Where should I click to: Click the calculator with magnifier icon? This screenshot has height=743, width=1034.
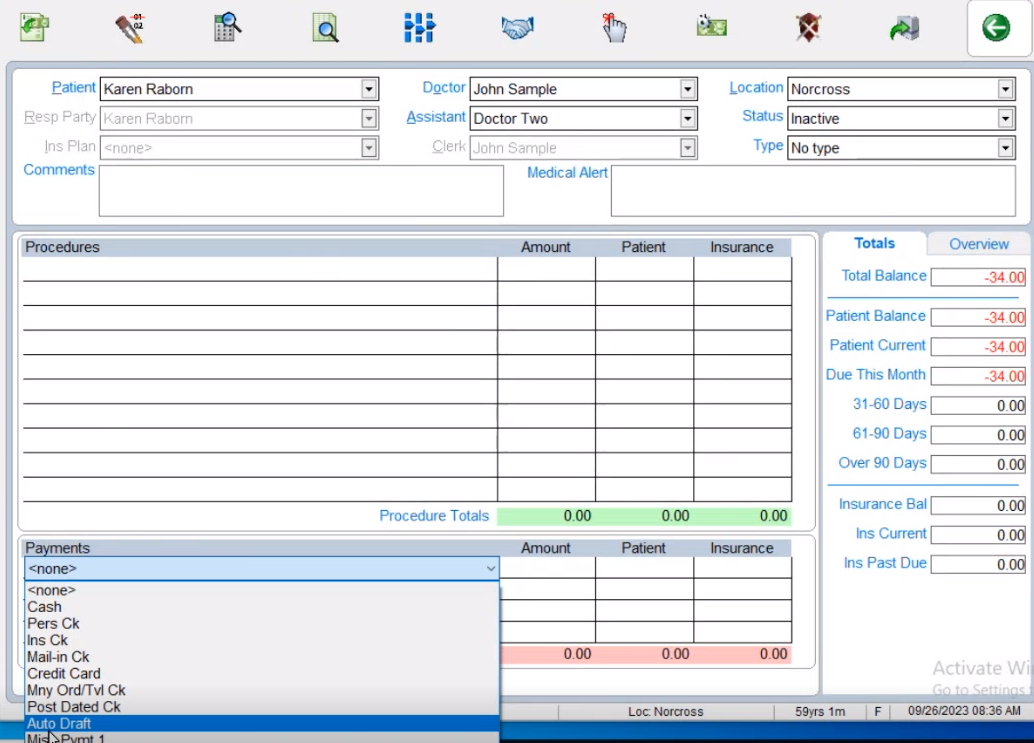(228, 28)
